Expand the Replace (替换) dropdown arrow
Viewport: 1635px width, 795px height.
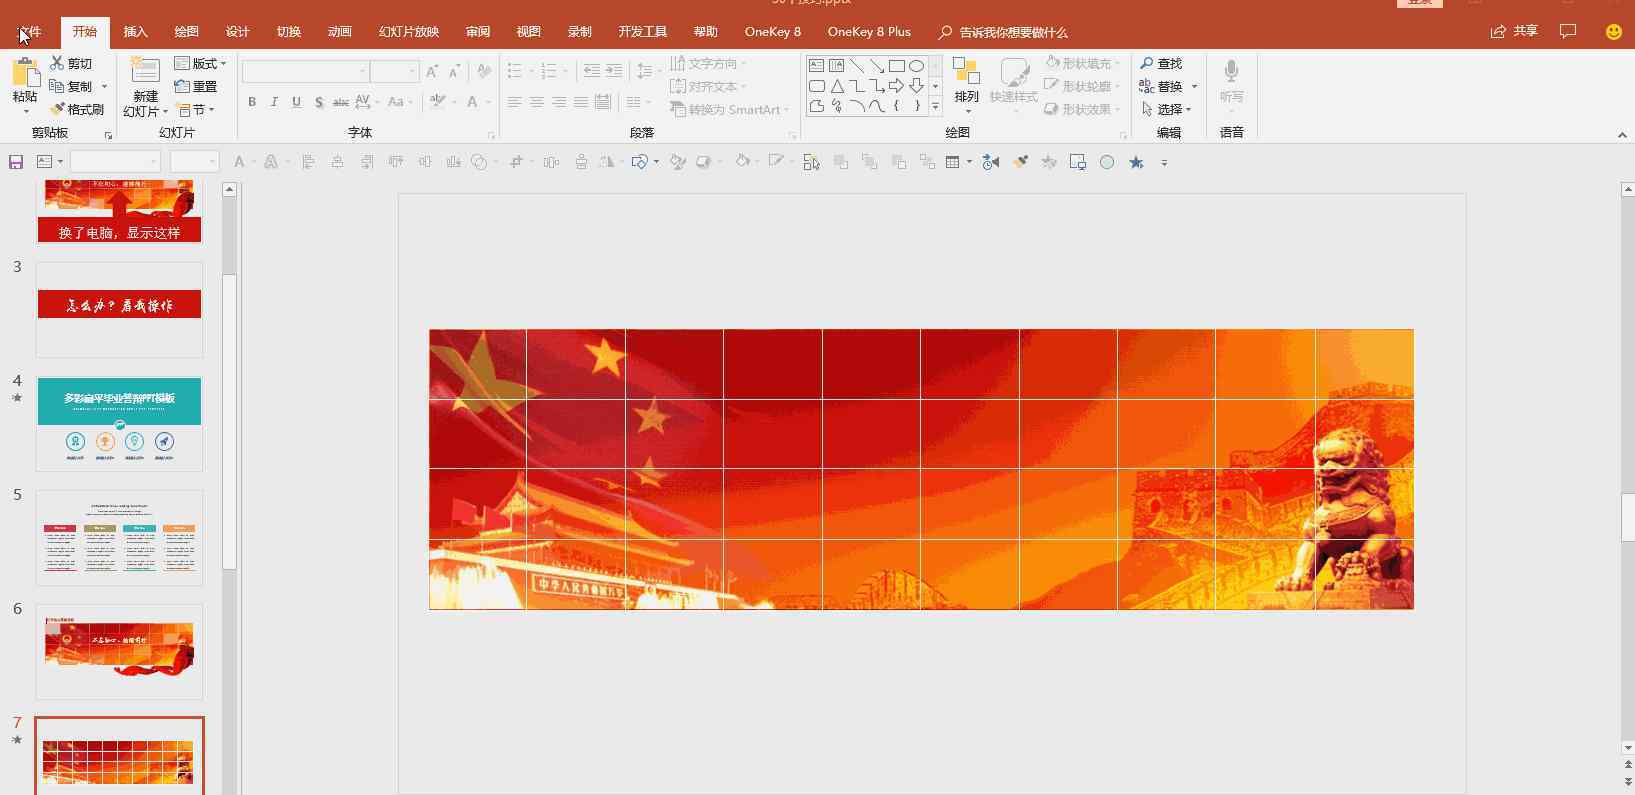click(1194, 87)
